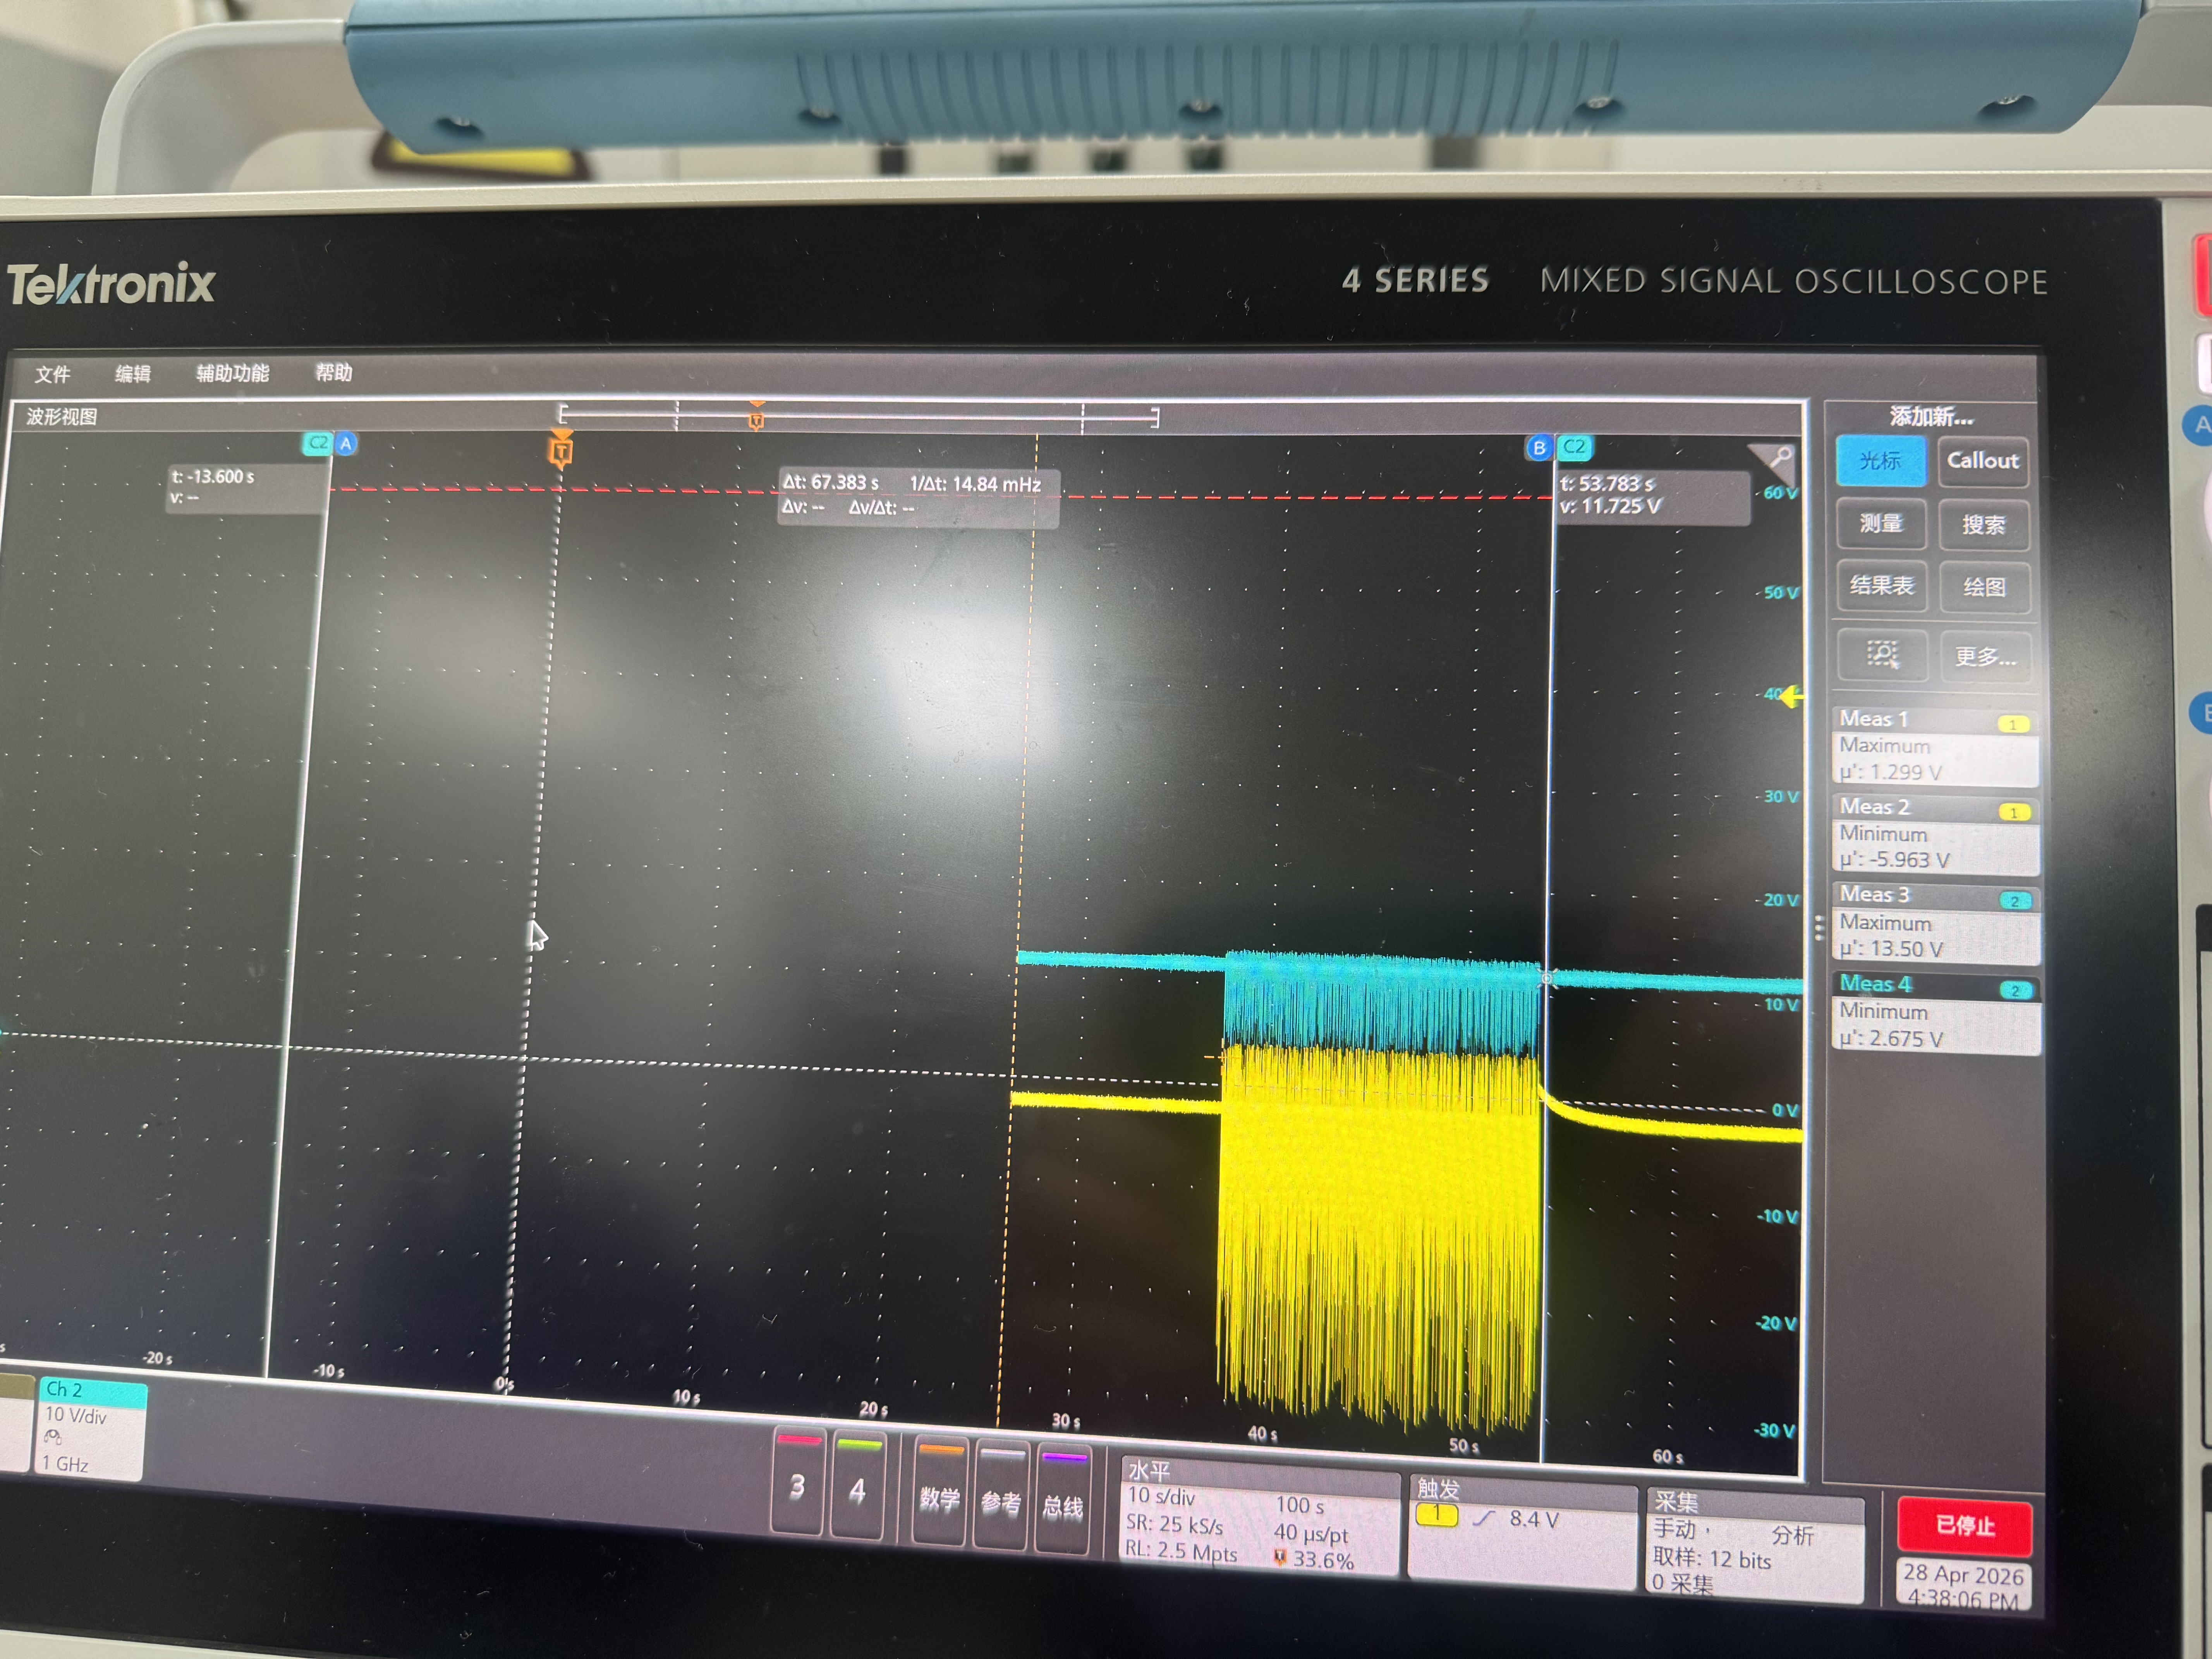Click the v: 11.725 V cursor value
The height and width of the screenshot is (1659, 2212).
tap(1610, 506)
